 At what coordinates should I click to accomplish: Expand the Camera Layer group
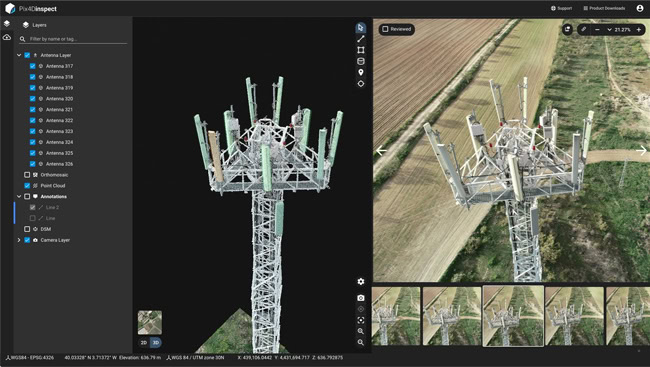(19, 240)
